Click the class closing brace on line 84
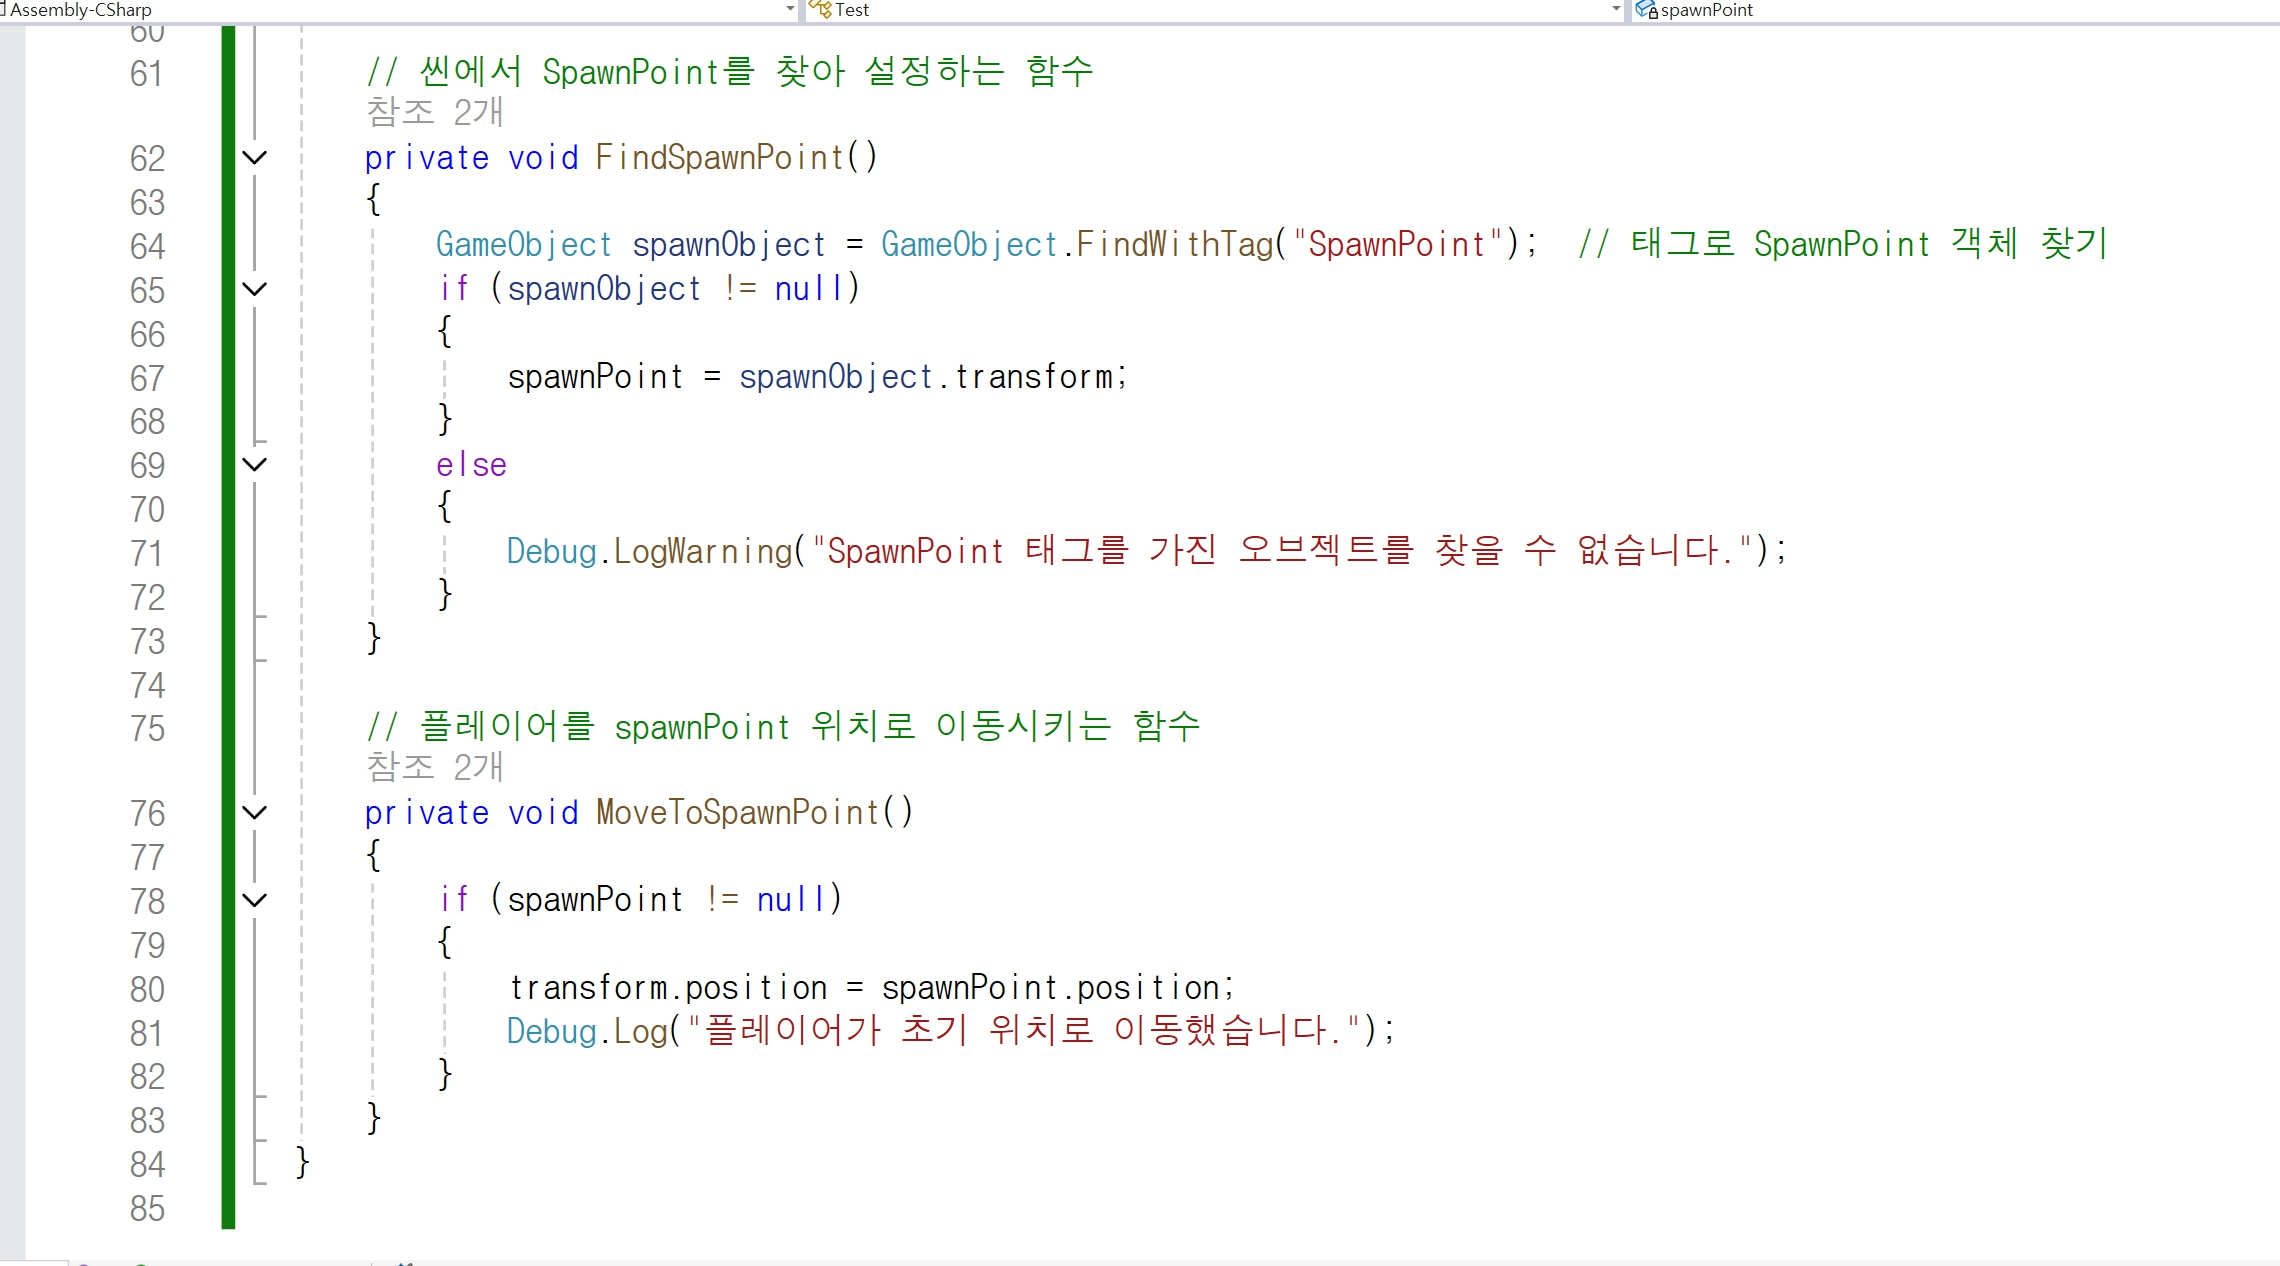The image size is (2280, 1266). 302,1162
